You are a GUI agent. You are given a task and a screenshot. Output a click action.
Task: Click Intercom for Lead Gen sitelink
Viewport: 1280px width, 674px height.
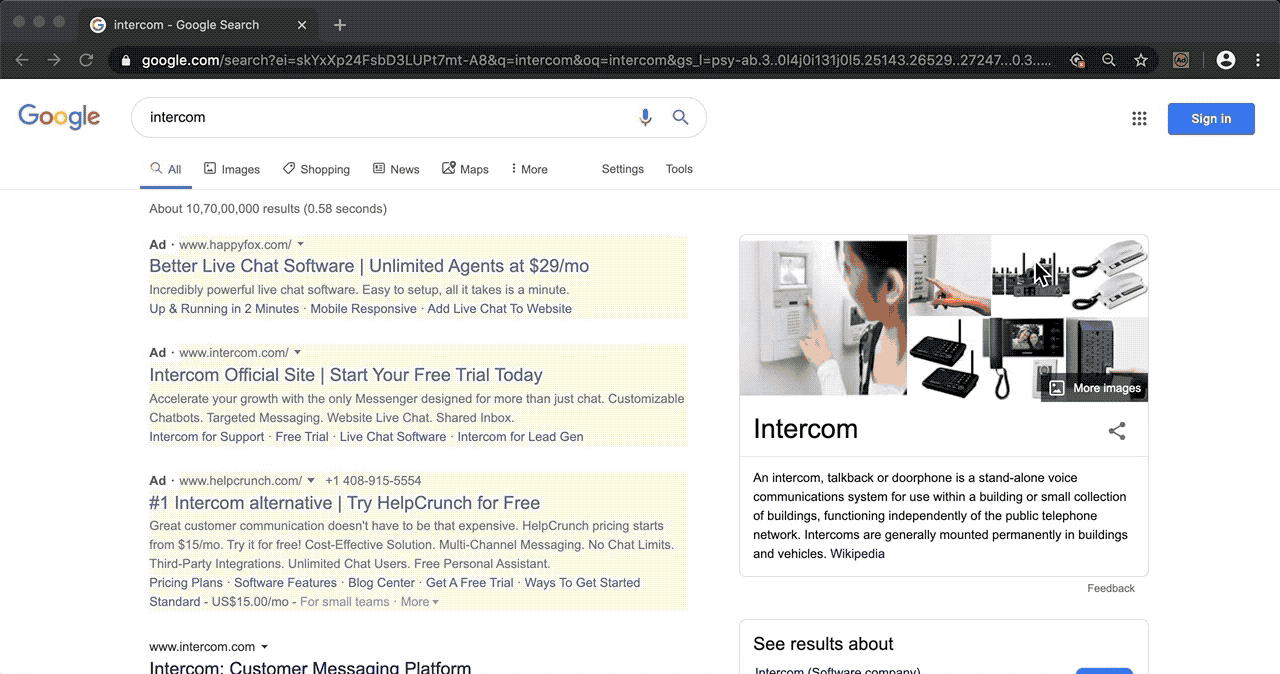pyautogui.click(x=520, y=437)
